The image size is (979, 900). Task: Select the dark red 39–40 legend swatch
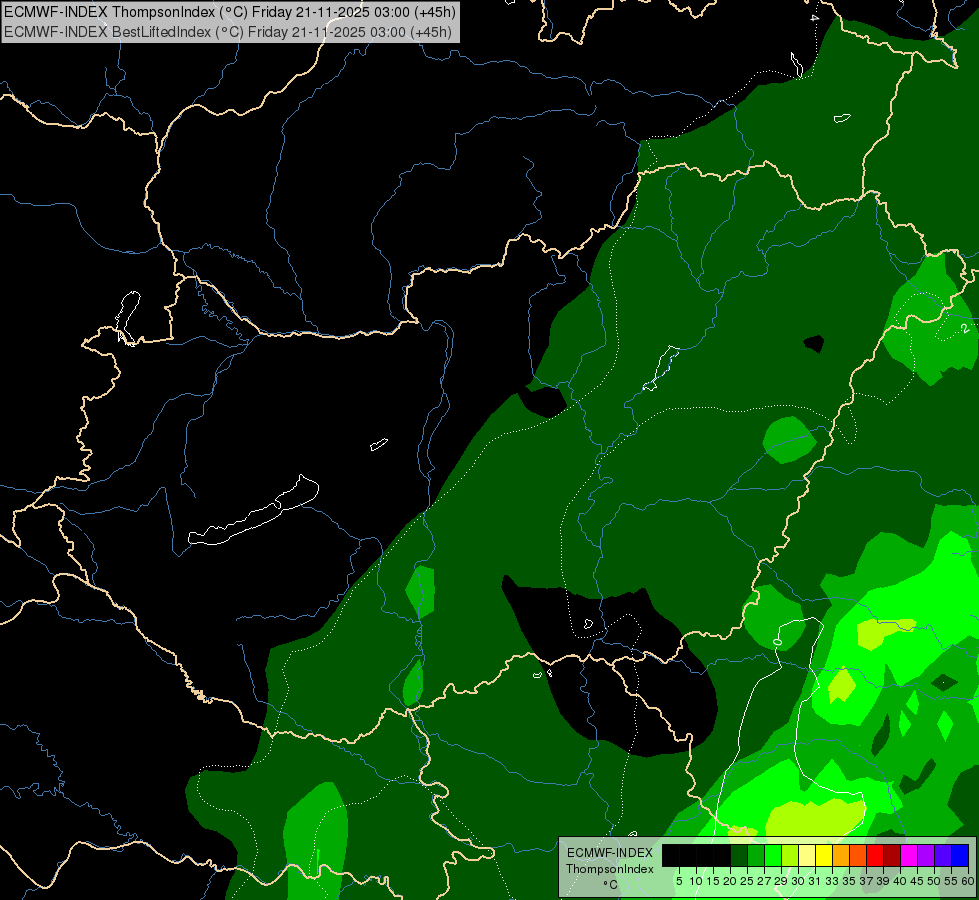tap(892, 855)
